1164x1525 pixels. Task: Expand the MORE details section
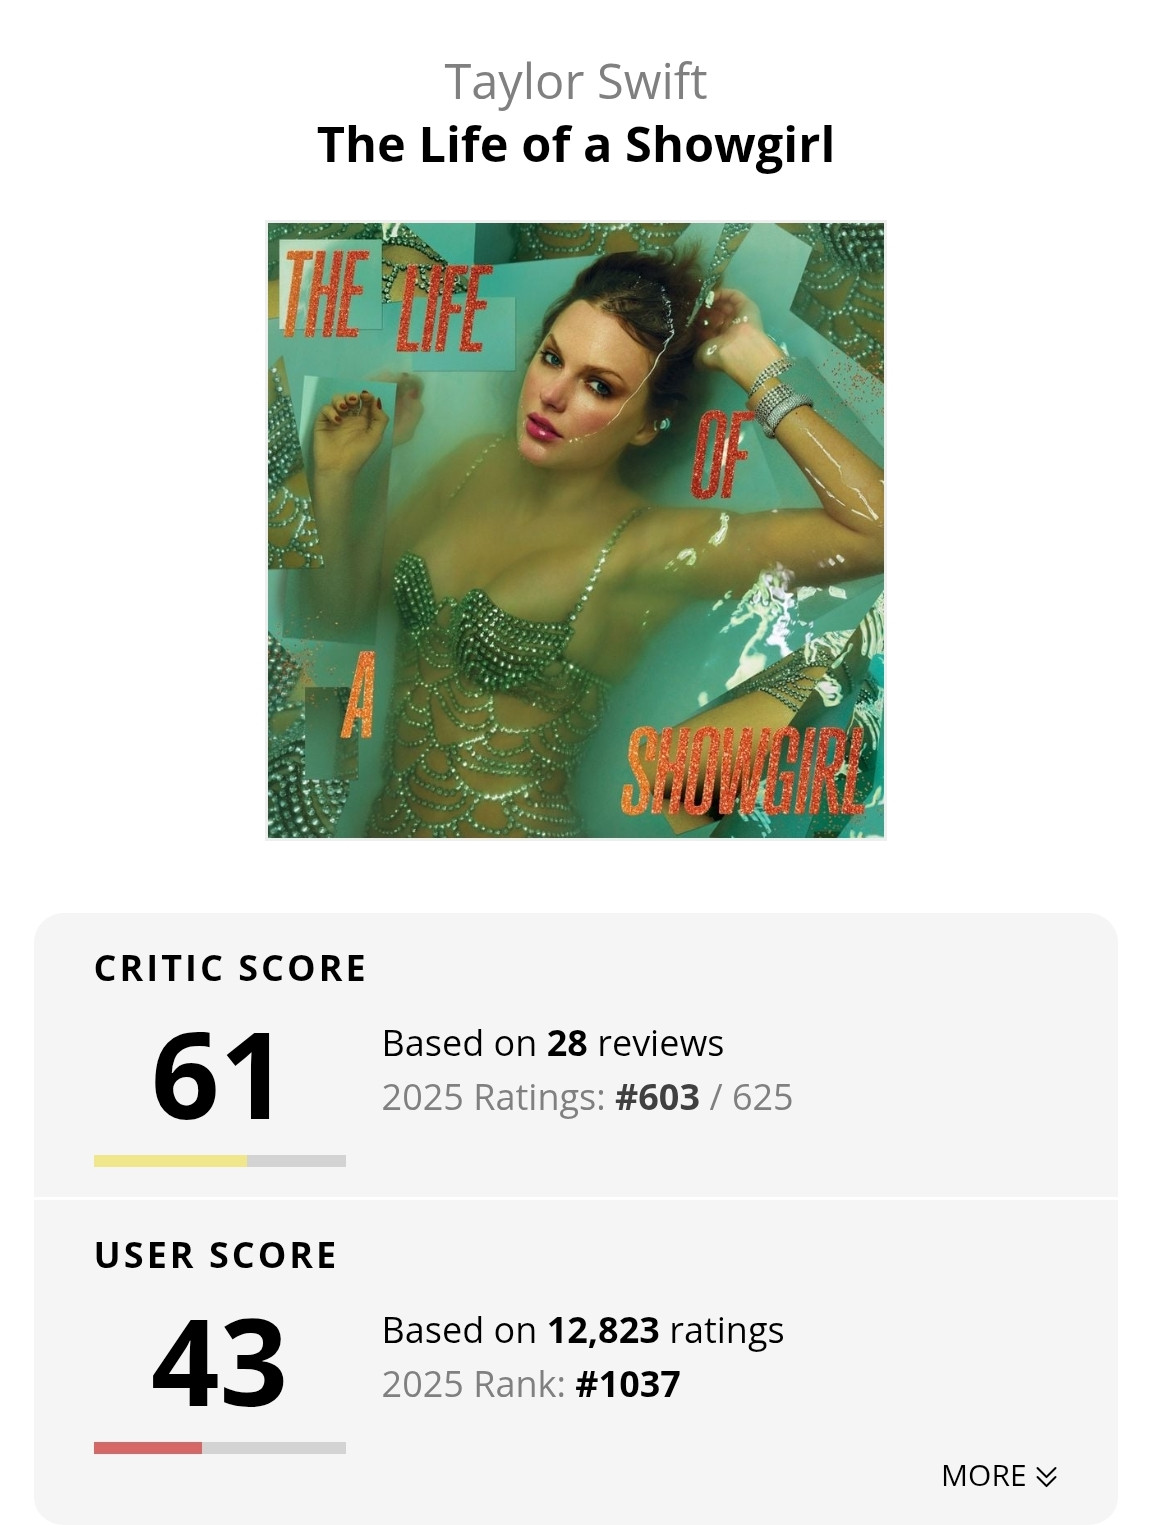[984, 1476]
